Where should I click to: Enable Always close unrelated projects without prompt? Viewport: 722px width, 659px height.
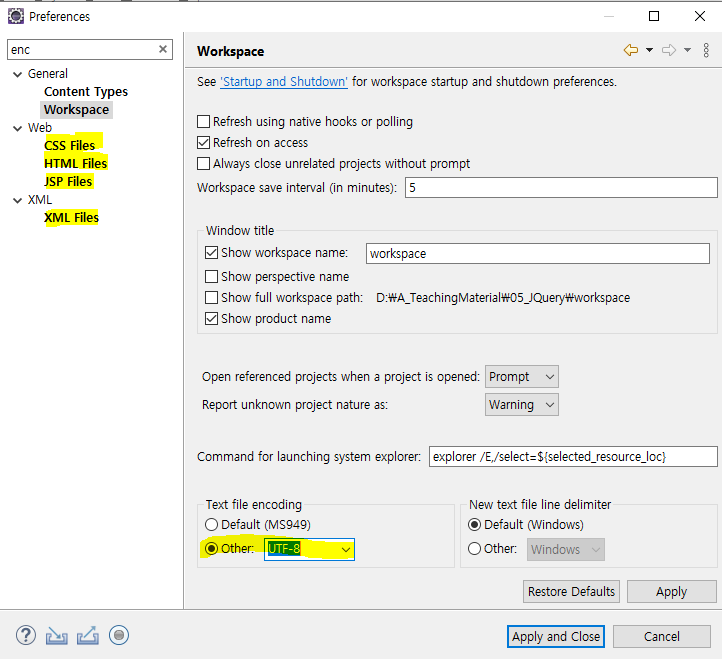(x=204, y=164)
